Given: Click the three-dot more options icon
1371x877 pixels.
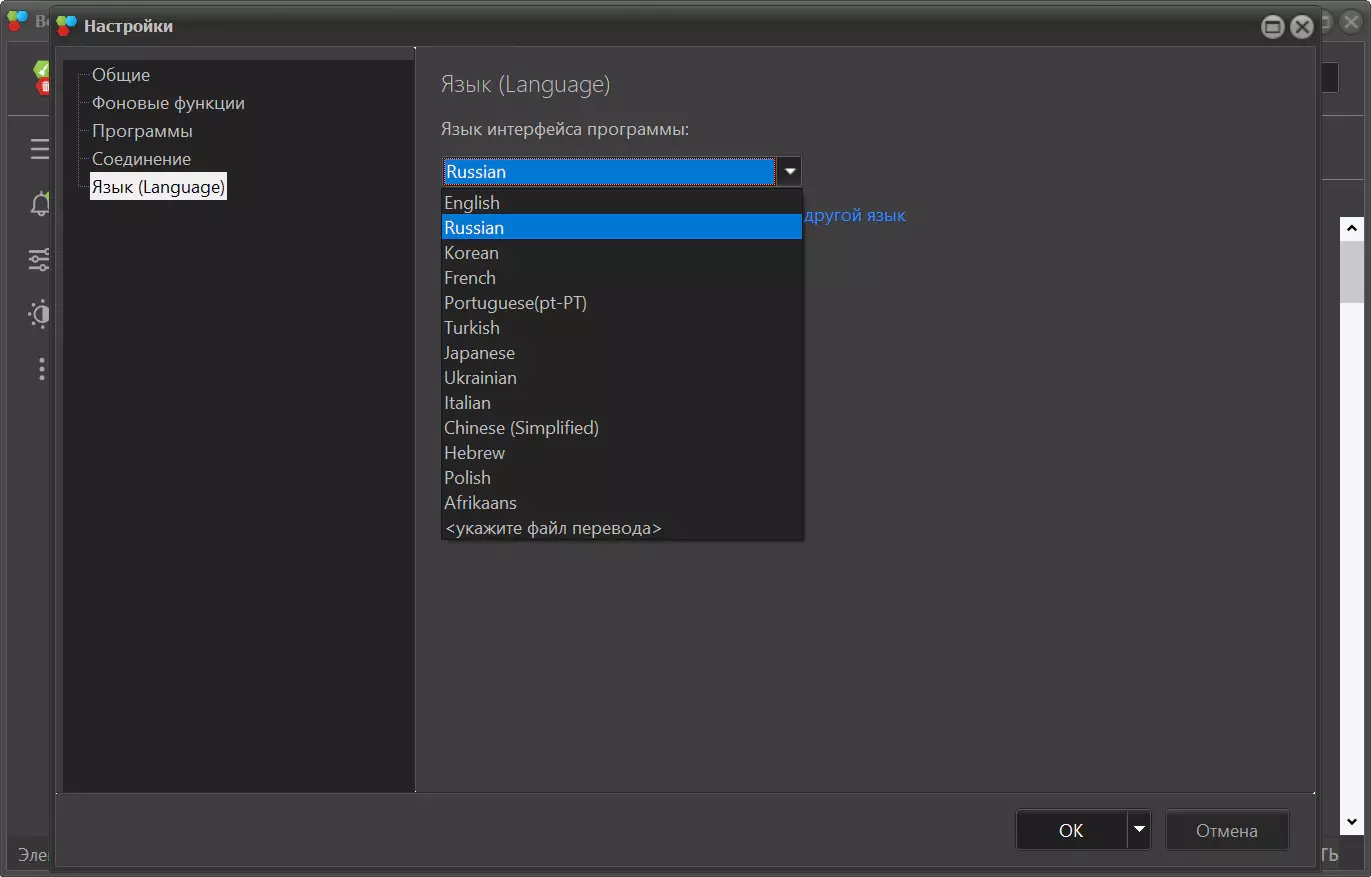Looking at the screenshot, I should point(41,369).
